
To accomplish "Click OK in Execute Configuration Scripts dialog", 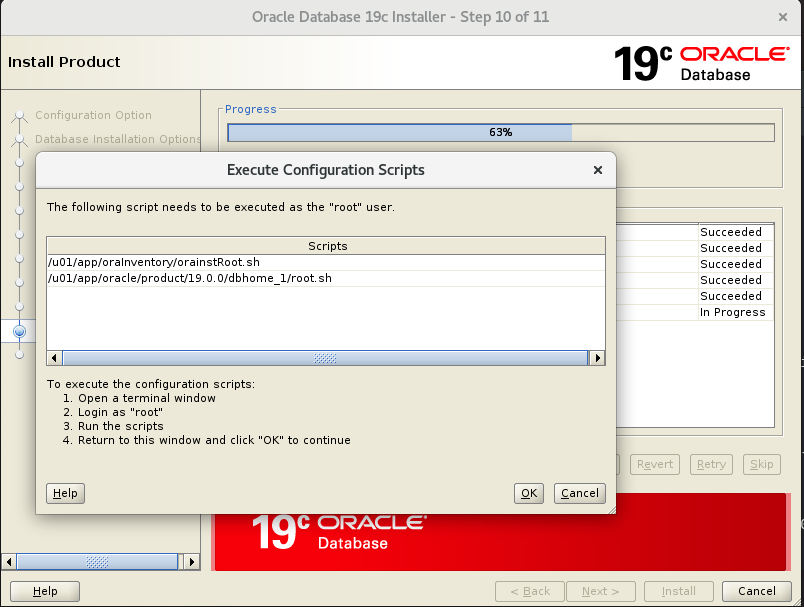I will tap(529, 493).
